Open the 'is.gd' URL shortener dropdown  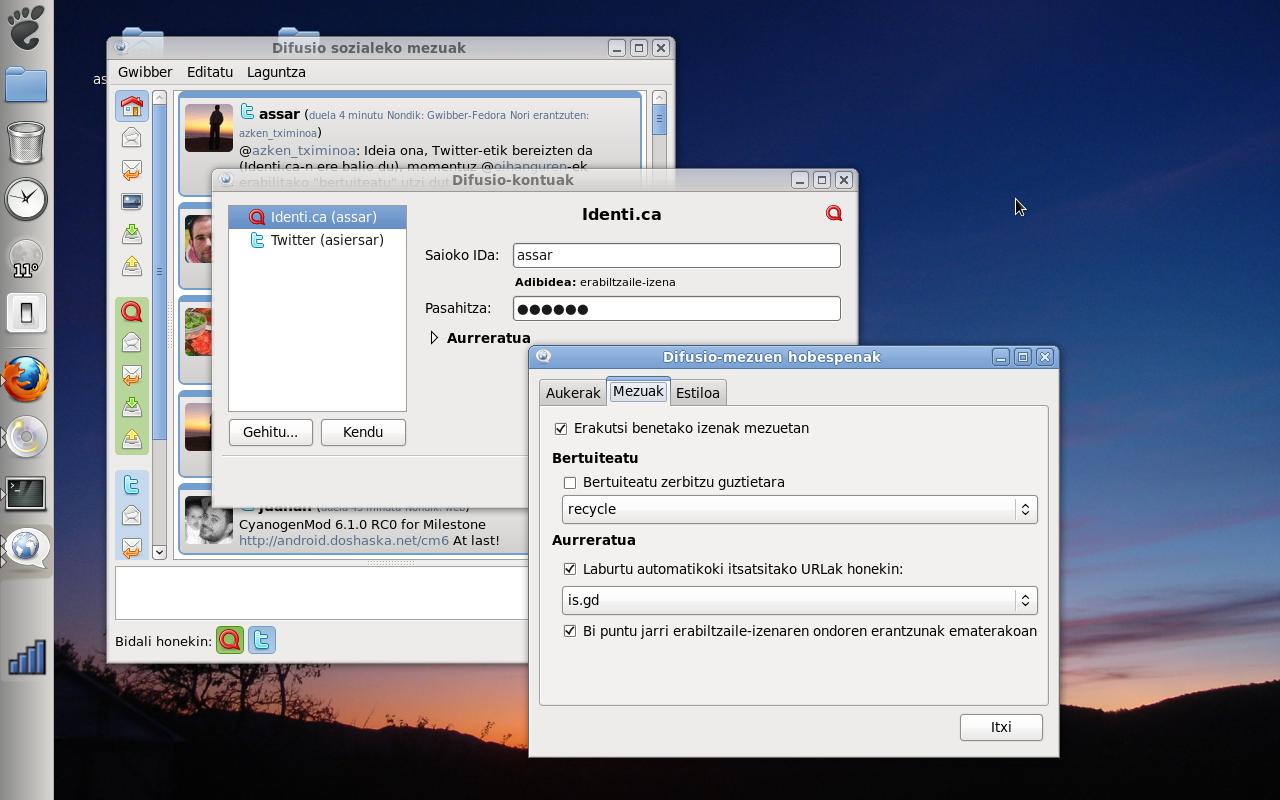coord(799,600)
